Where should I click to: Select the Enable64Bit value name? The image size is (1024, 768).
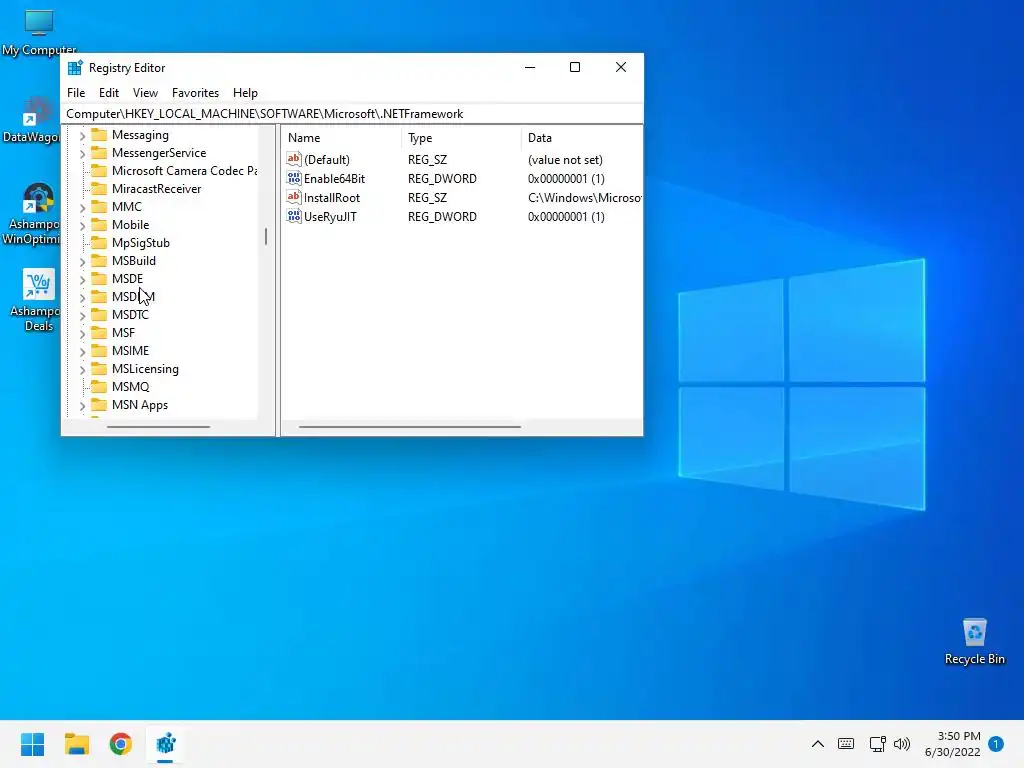coord(334,178)
